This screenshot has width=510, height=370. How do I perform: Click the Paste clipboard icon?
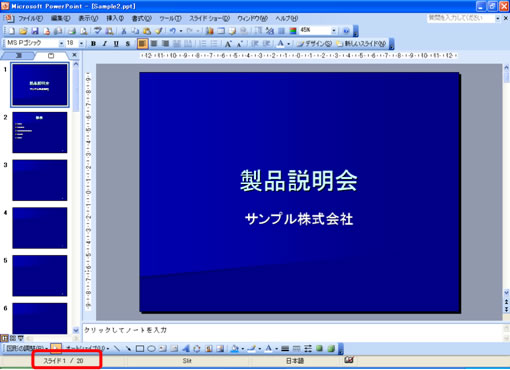pos(147,31)
